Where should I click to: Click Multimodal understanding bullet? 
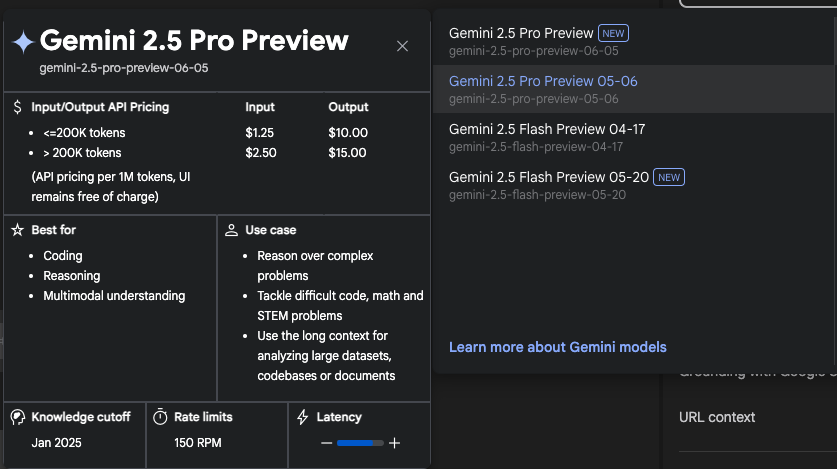point(114,296)
